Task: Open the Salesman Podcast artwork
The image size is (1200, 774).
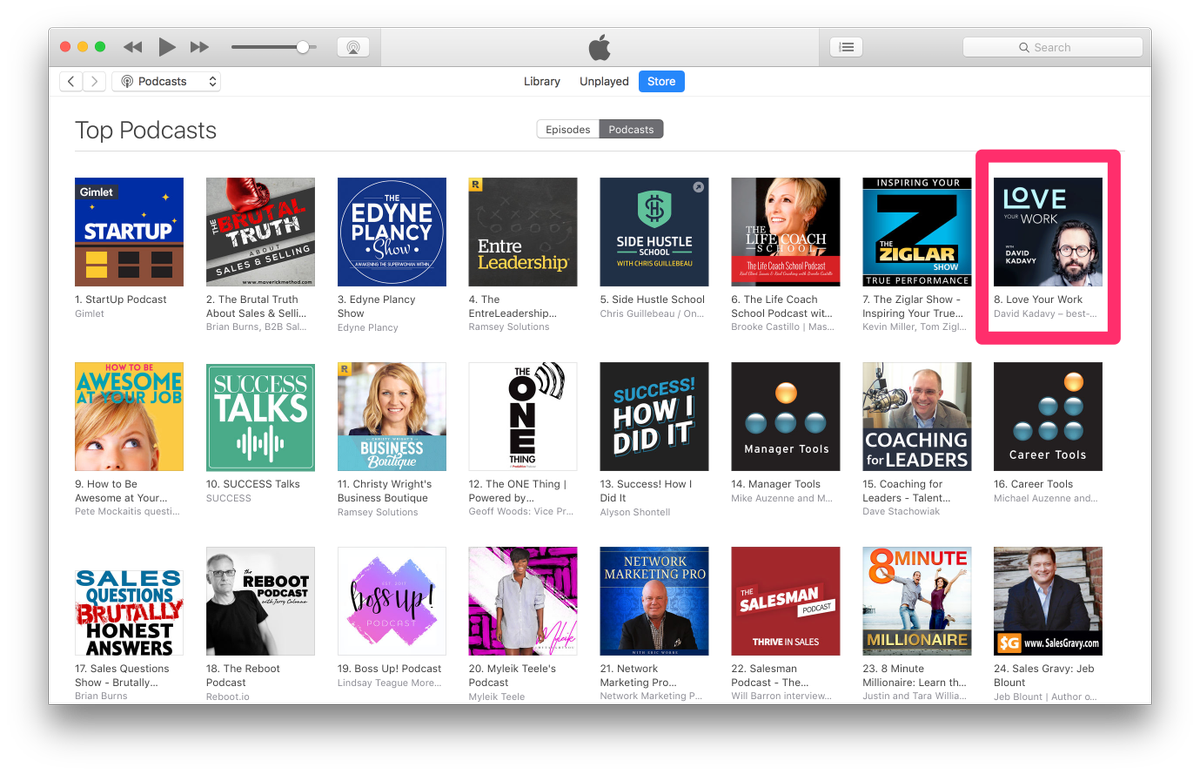Action: tap(785, 601)
